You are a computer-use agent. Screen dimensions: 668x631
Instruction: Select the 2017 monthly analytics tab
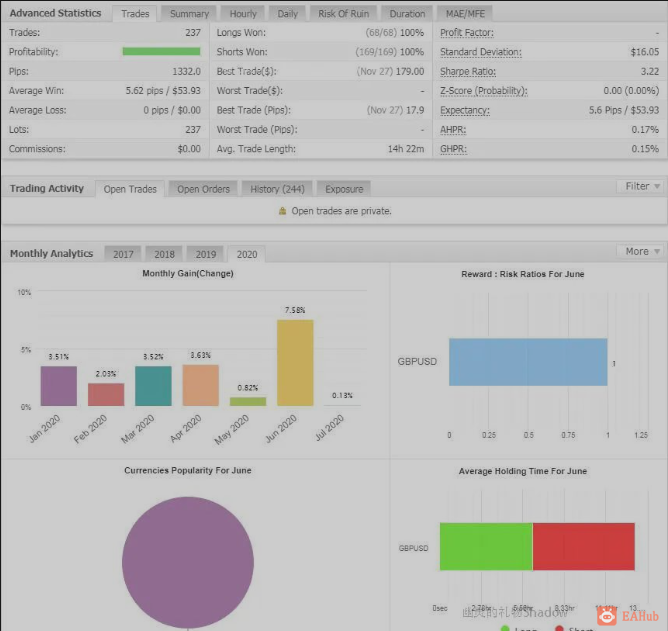pyautogui.click(x=123, y=254)
